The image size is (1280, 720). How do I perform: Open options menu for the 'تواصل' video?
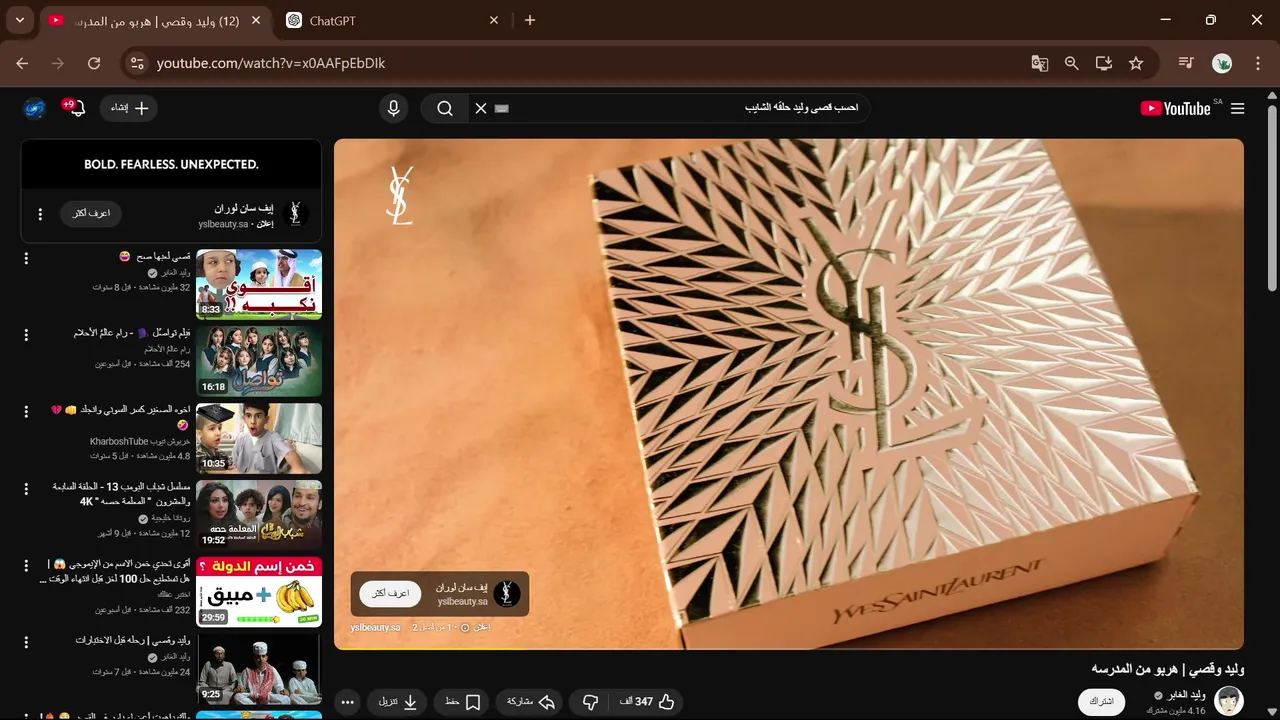click(x=27, y=336)
